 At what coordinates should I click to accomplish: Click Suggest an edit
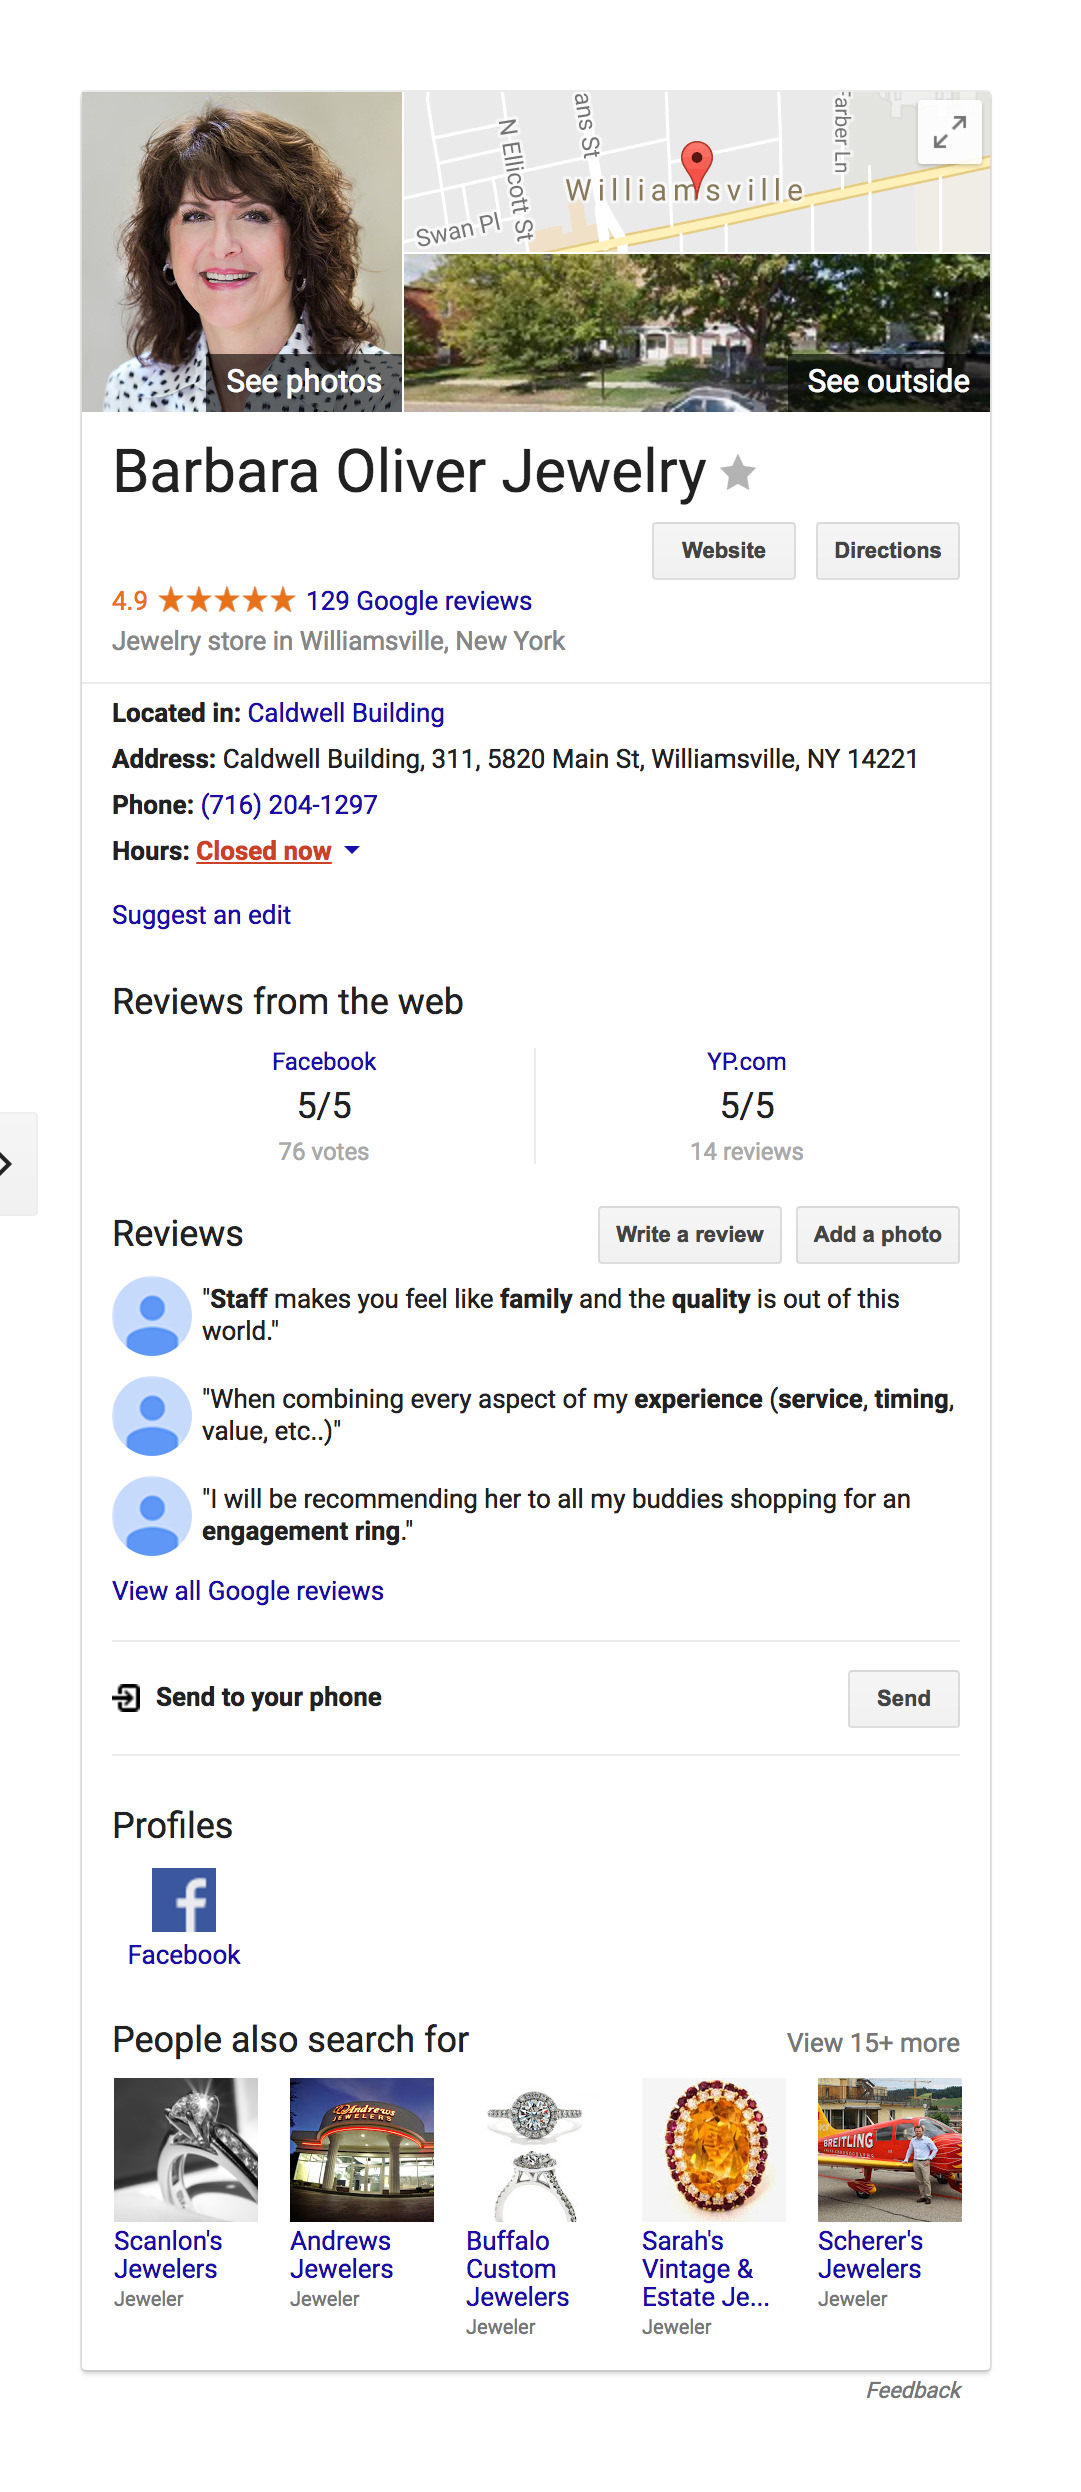[x=201, y=915]
